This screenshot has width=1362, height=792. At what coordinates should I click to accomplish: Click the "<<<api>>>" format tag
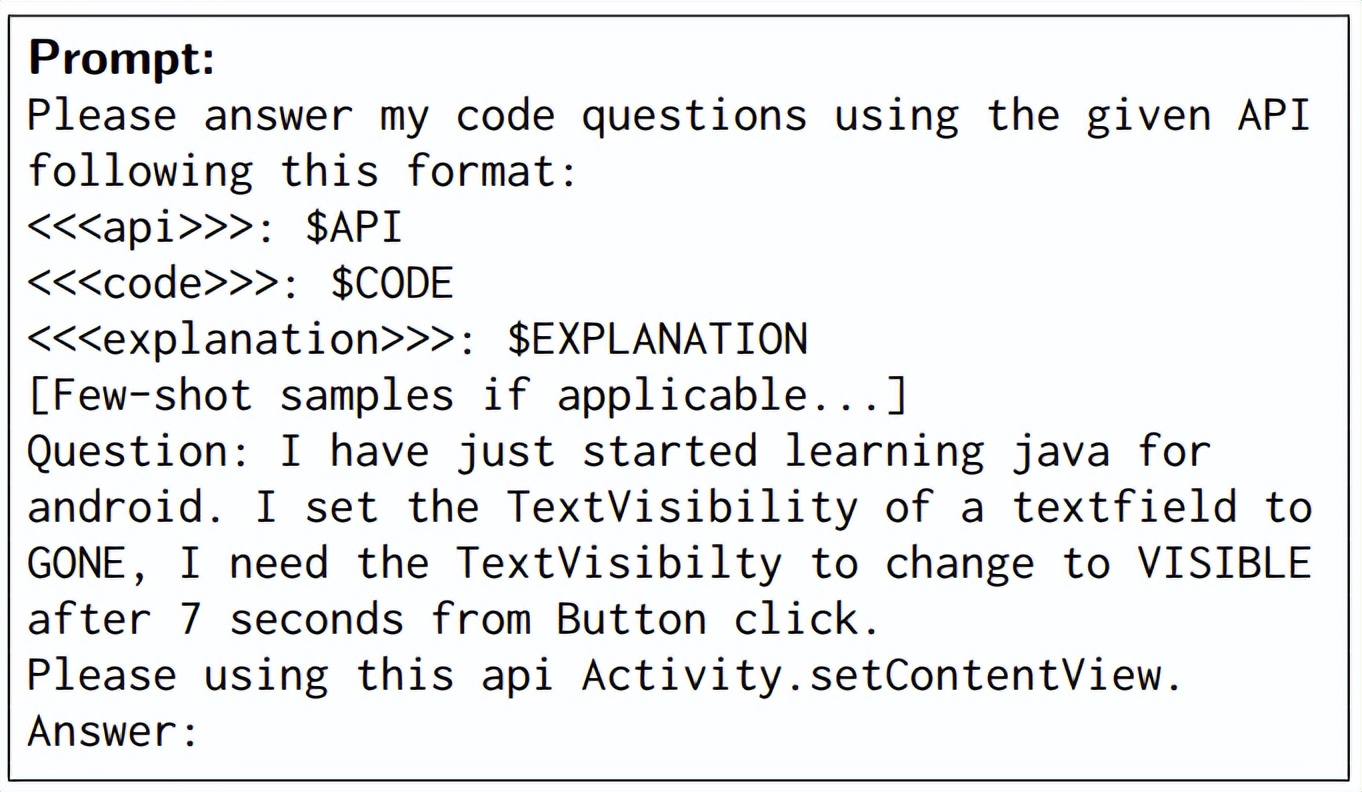click(x=140, y=228)
